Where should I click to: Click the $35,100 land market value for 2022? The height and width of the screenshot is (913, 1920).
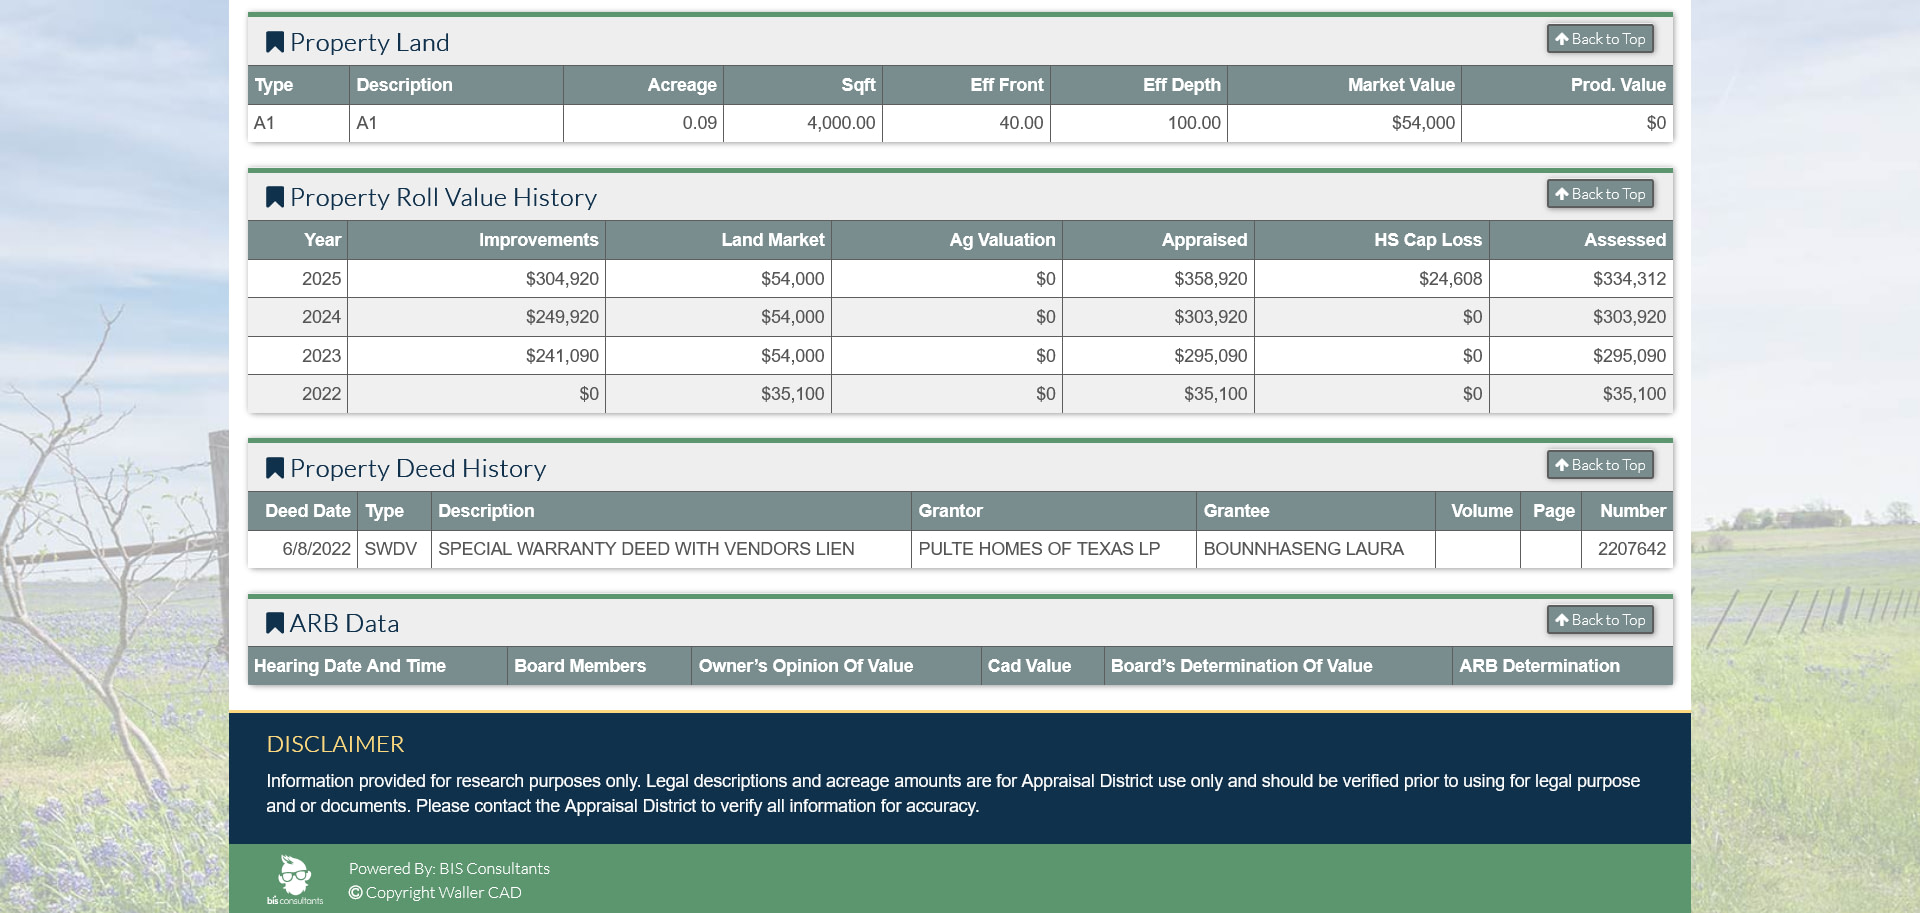792,394
